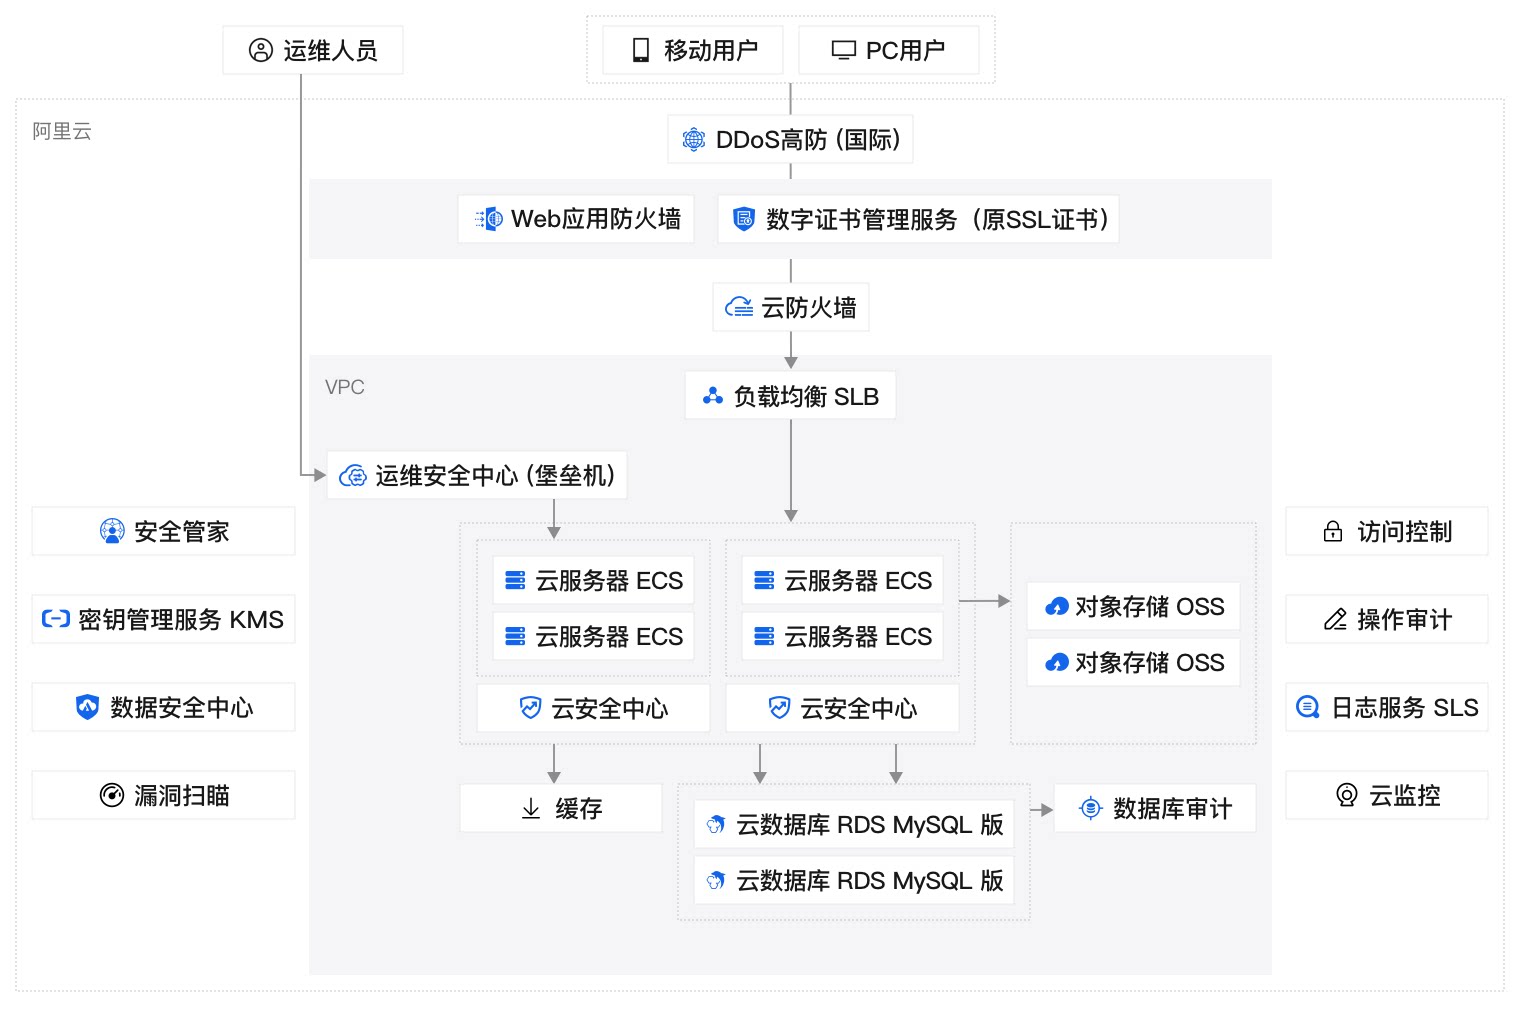1520x1020 pixels.
Task: Click the person icon beside 运维人员
Action: (x=261, y=50)
